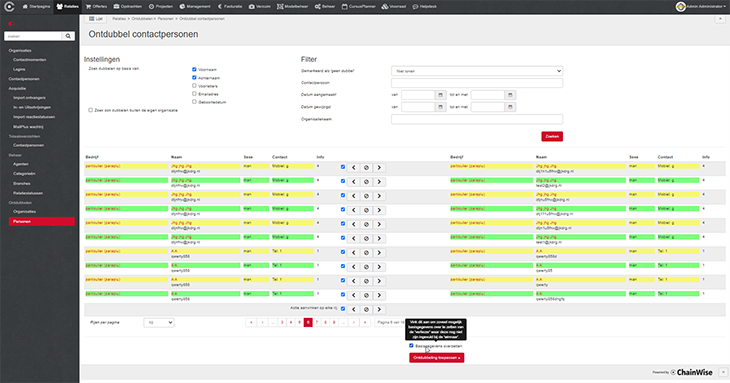The width and height of the screenshot is (730, 383).
Task: Open the Management menu
Action: tap(195, 7)
